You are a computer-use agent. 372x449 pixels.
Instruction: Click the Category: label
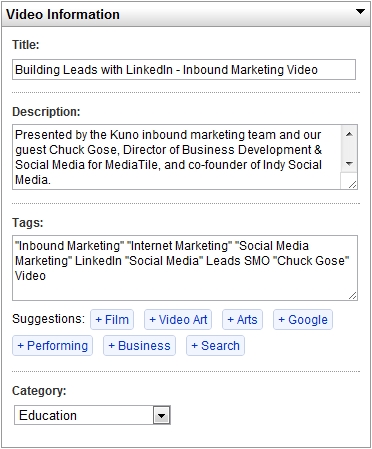click(39, 391)
